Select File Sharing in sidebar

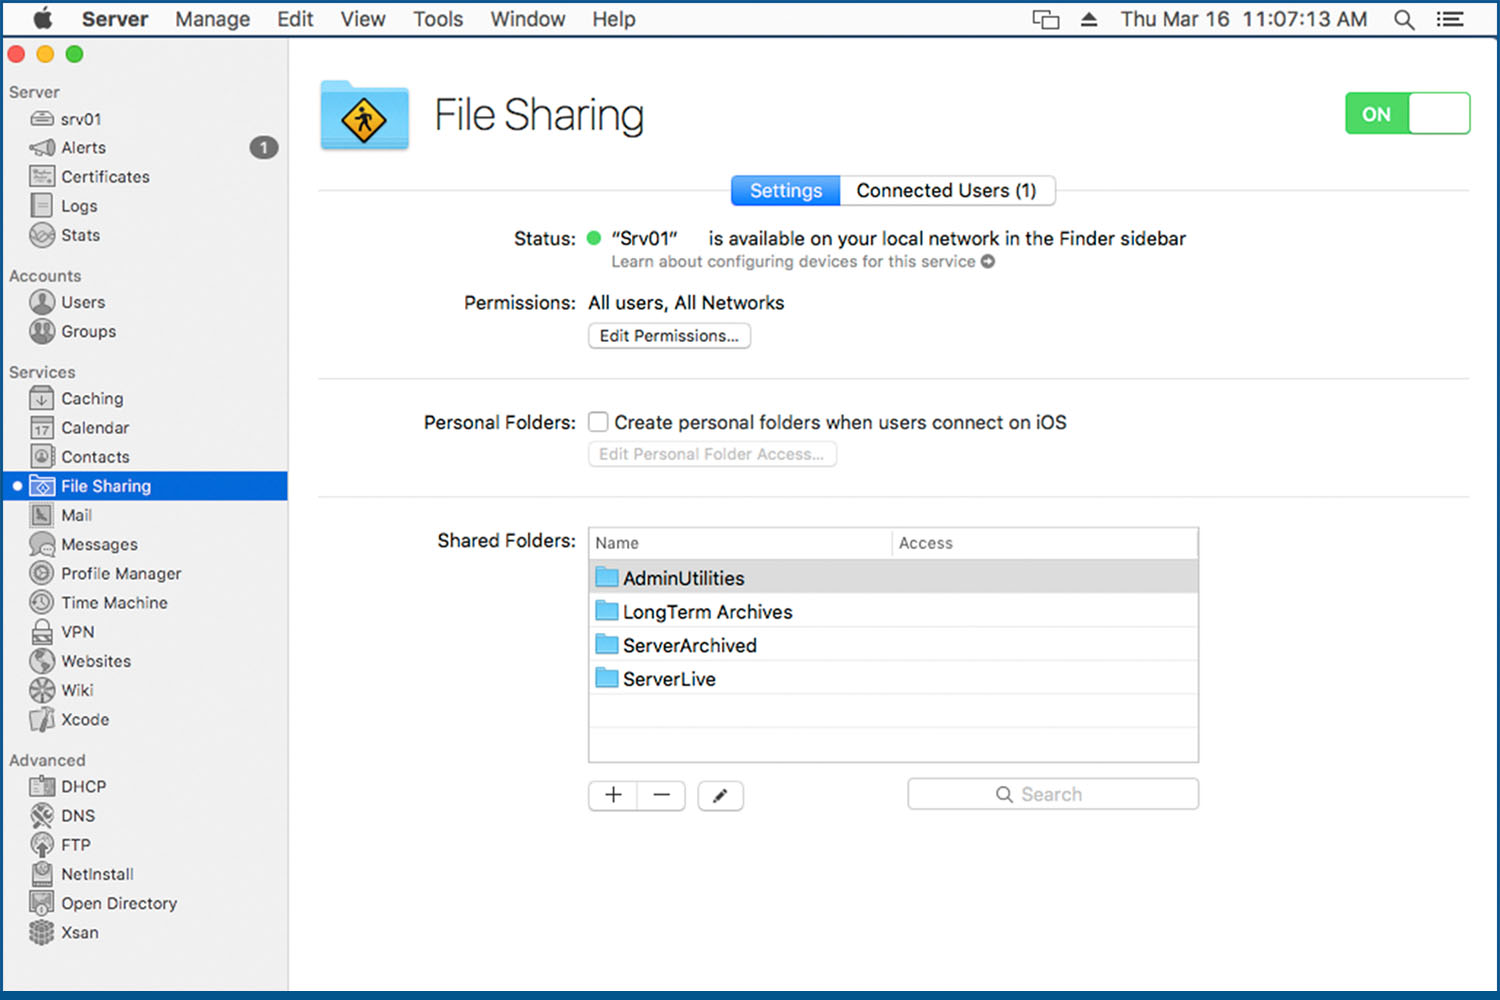coord(145,486)
